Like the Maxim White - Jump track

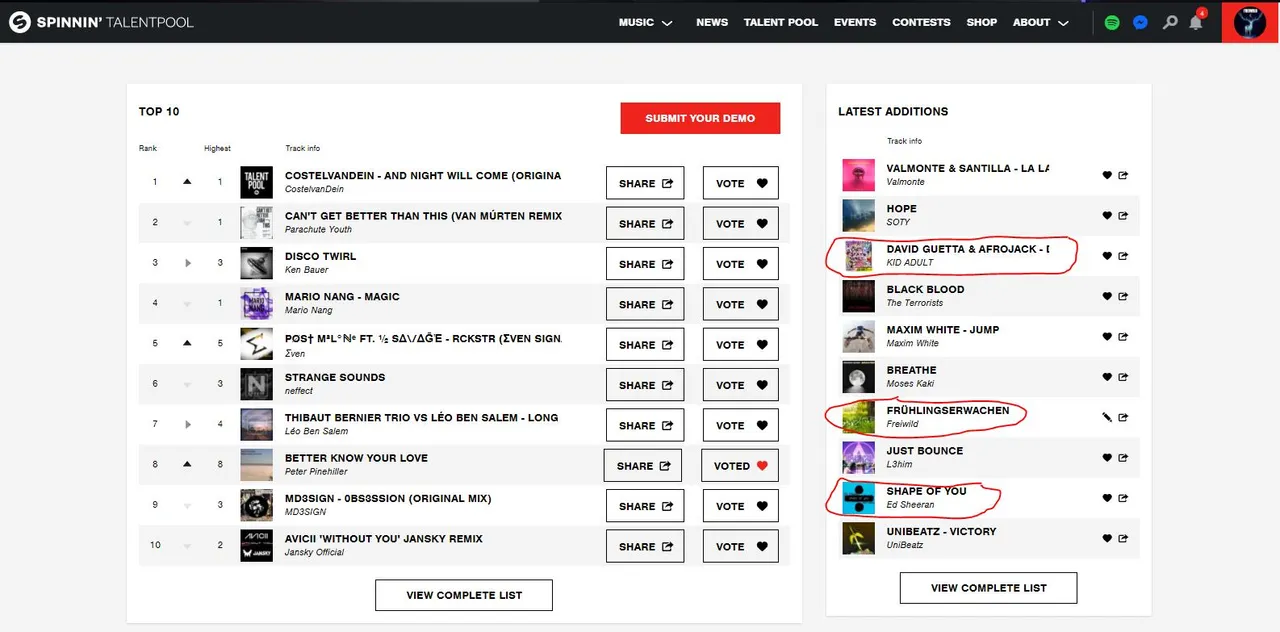(1107, 336)
